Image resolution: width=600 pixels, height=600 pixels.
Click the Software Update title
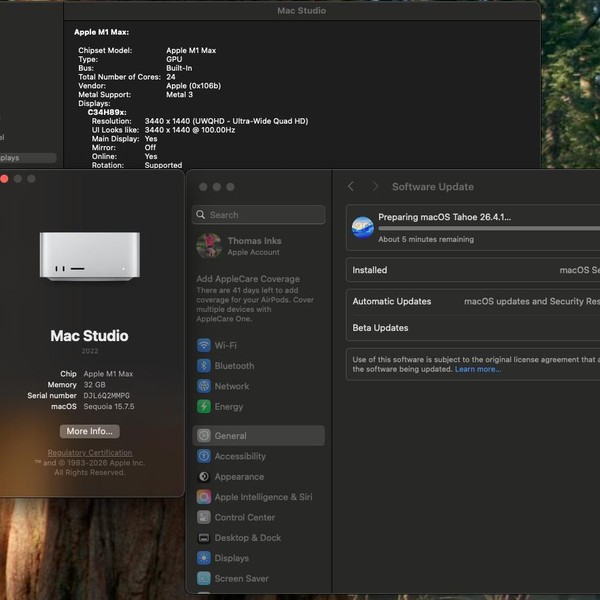coord(433,186)
